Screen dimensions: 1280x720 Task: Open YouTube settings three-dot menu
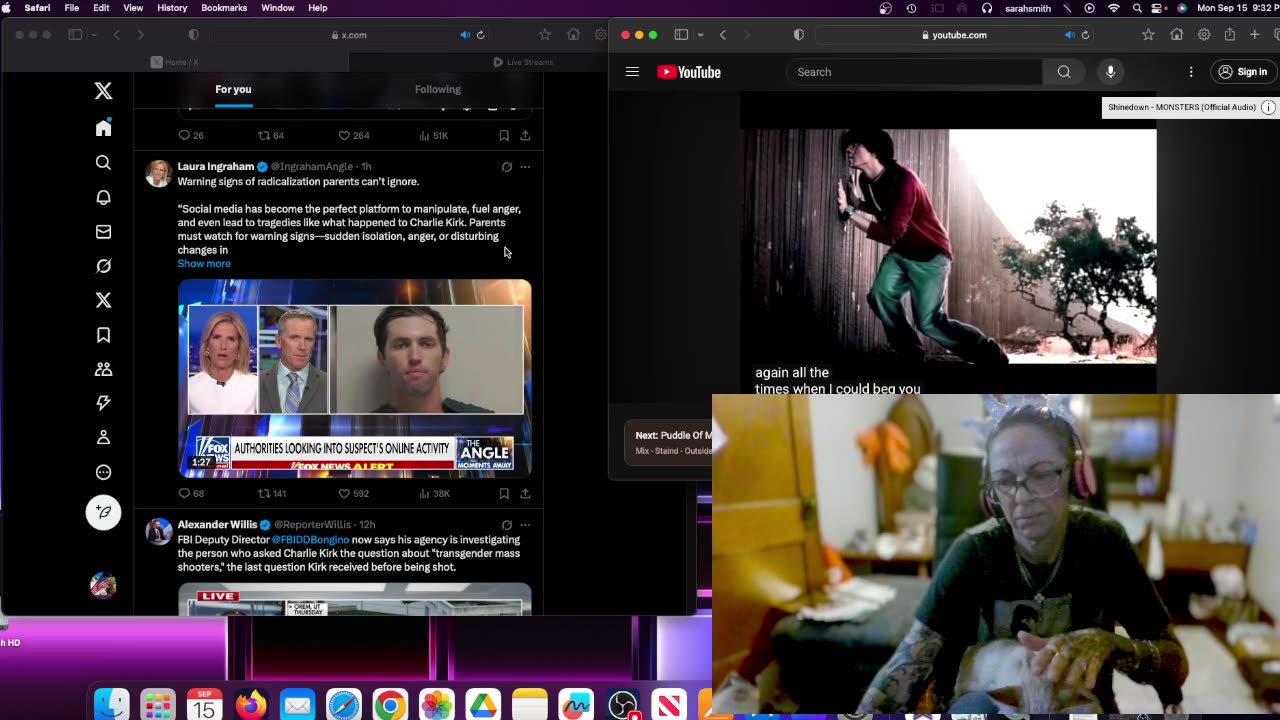(1191, 72)
